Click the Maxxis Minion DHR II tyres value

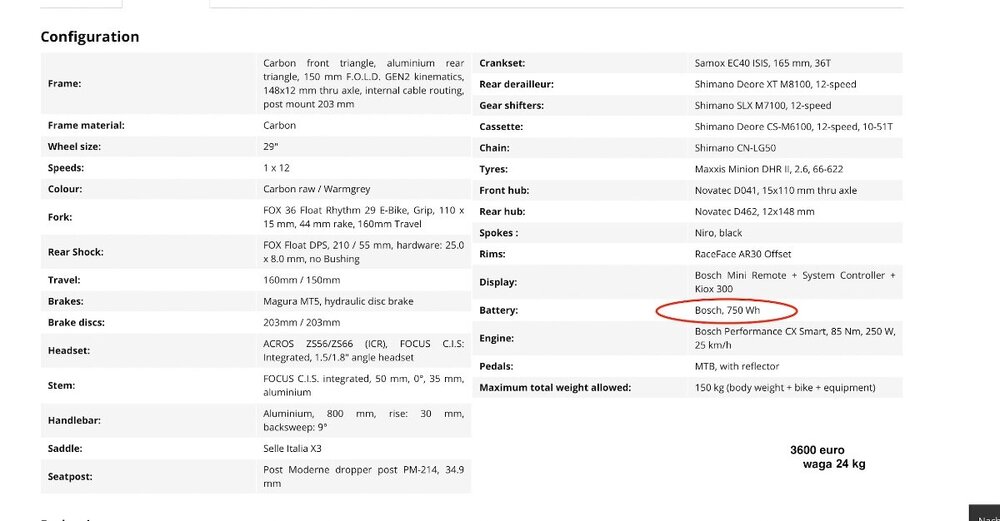tap(768, 169)
